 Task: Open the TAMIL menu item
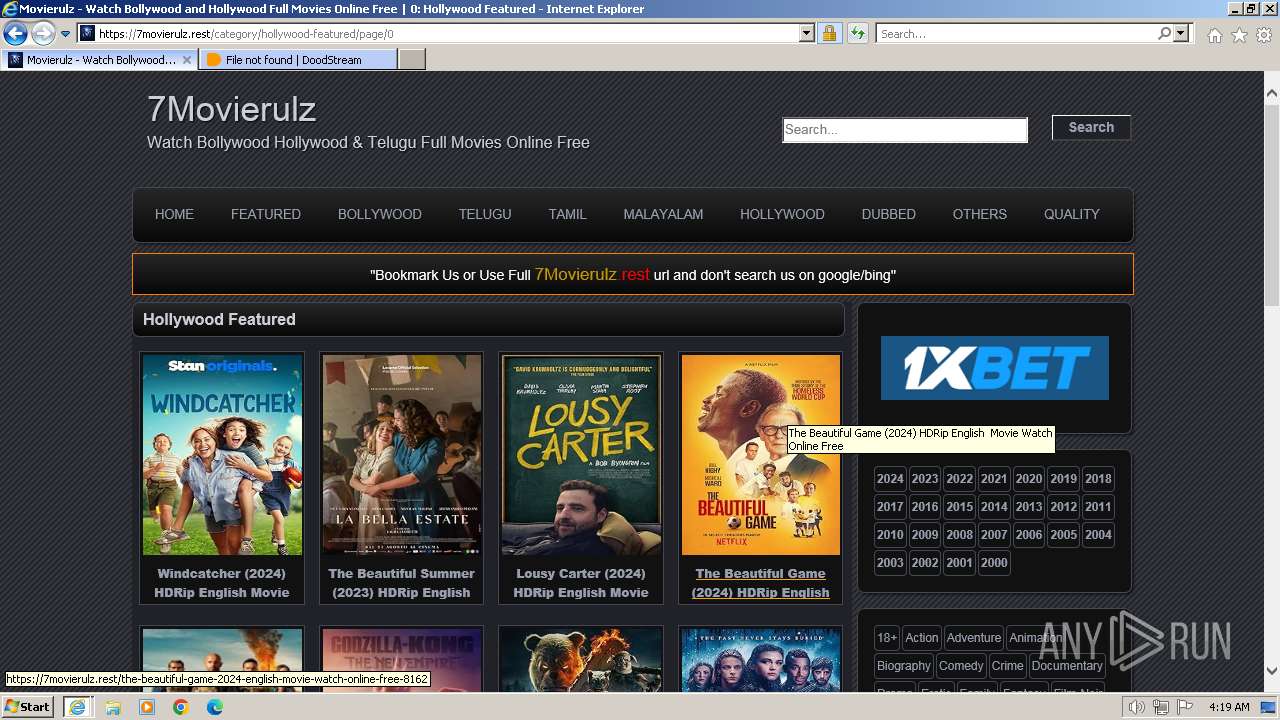[x=567, y=214]
